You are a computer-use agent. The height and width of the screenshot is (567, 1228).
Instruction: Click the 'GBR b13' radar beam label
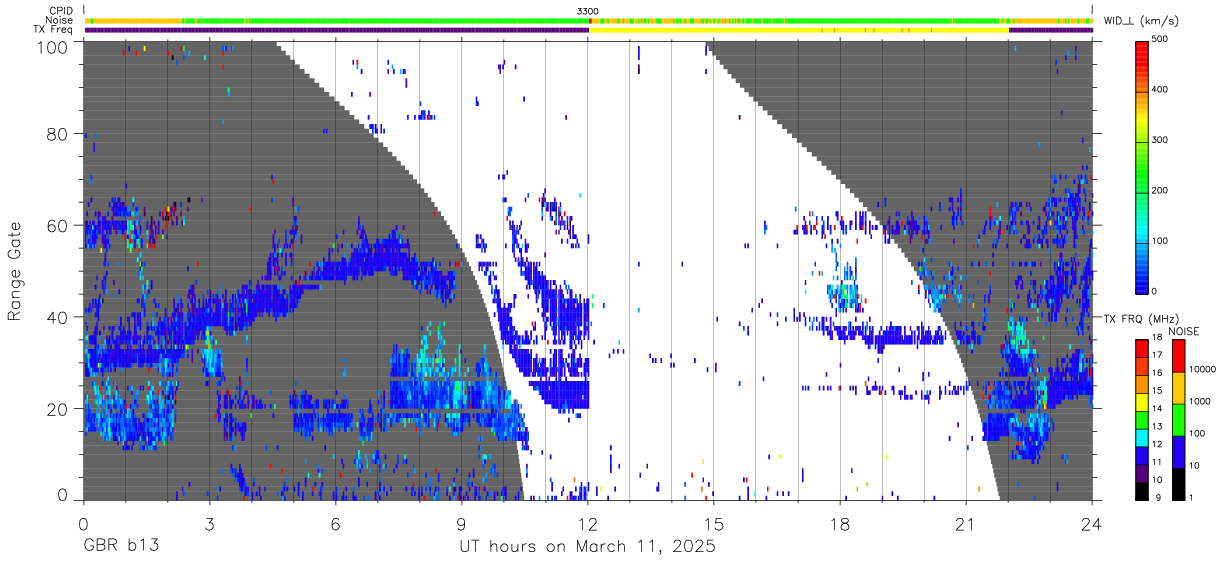click(x=120, y=548)
